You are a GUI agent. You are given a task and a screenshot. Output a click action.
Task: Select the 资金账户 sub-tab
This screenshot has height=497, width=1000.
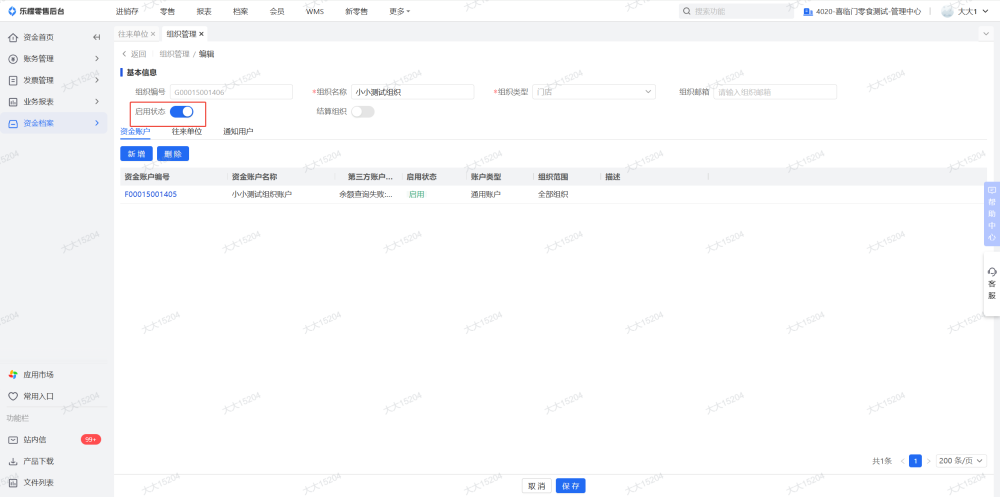[x=135, y=132]
